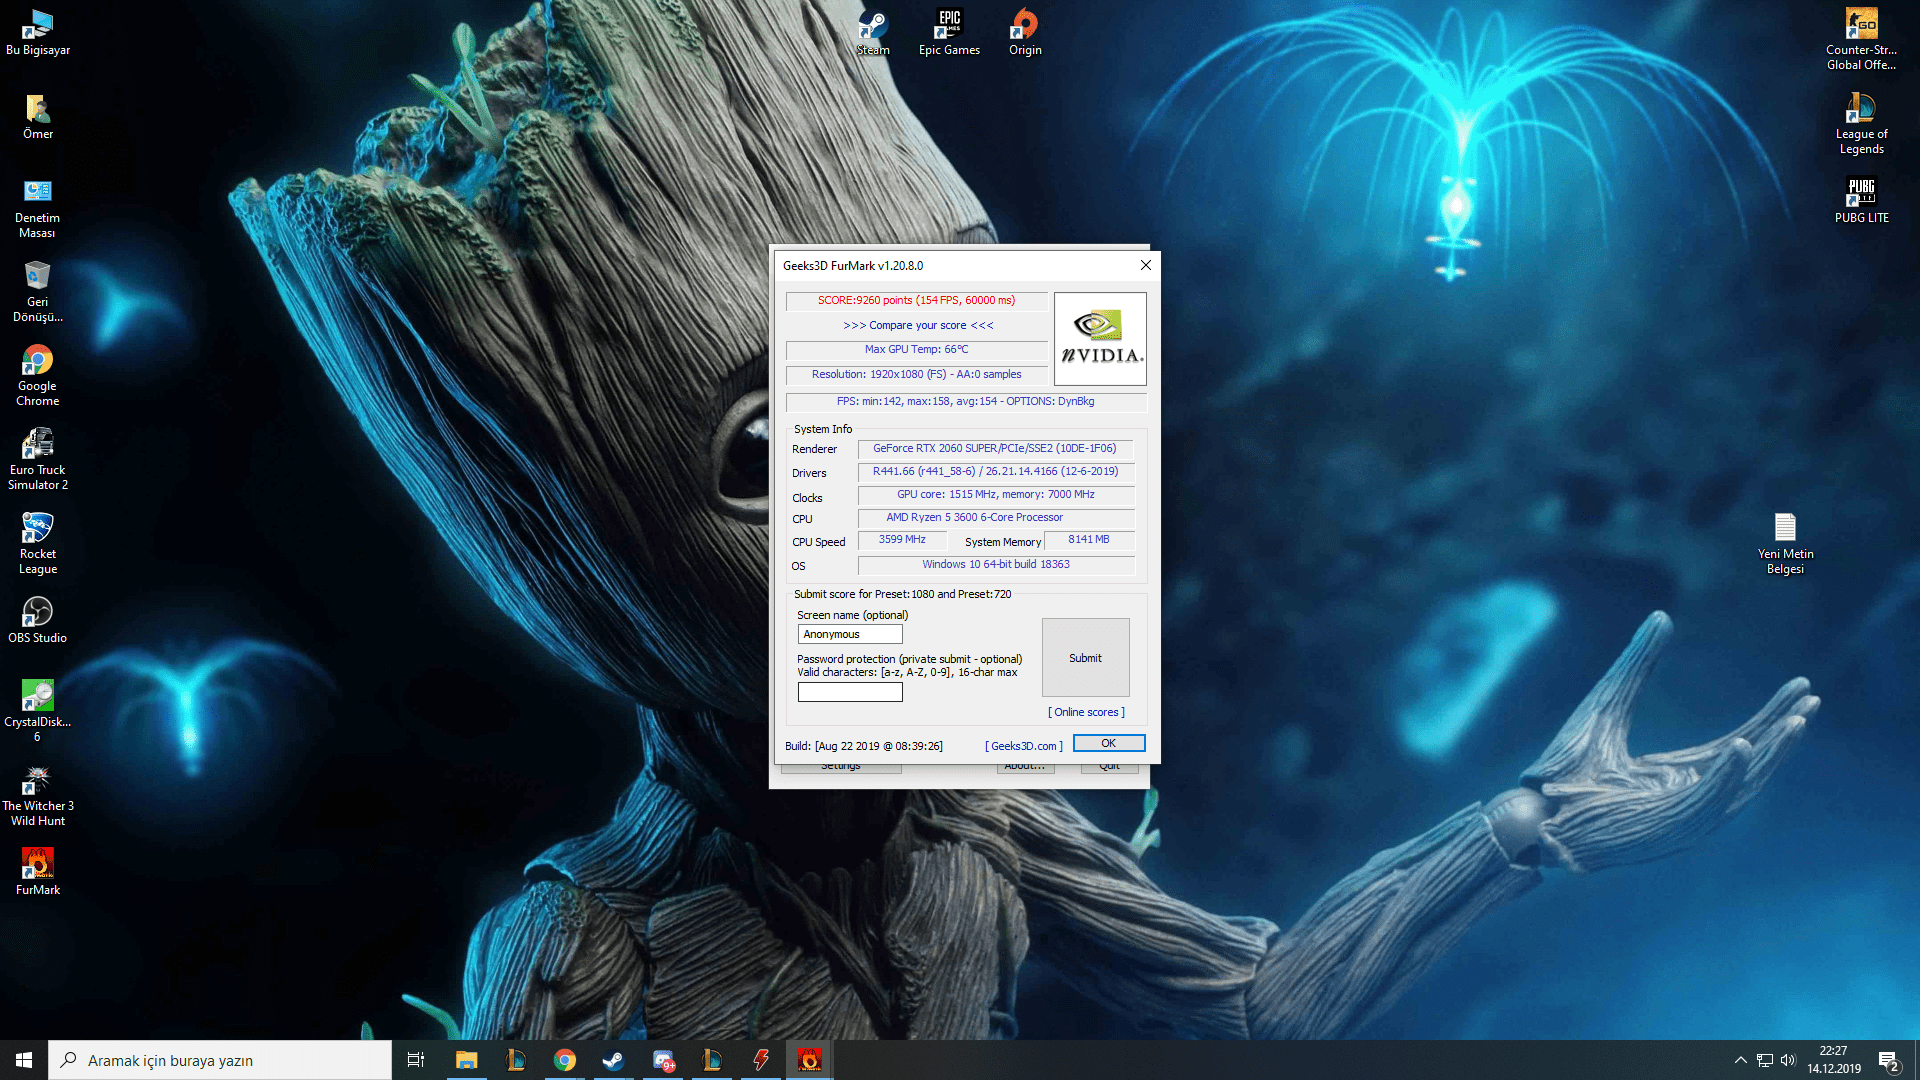Click the NVIDIA logo in the FurMark dialog
The height and width of the screenshot is (1080, 1920).
(x=1100, y=339)
